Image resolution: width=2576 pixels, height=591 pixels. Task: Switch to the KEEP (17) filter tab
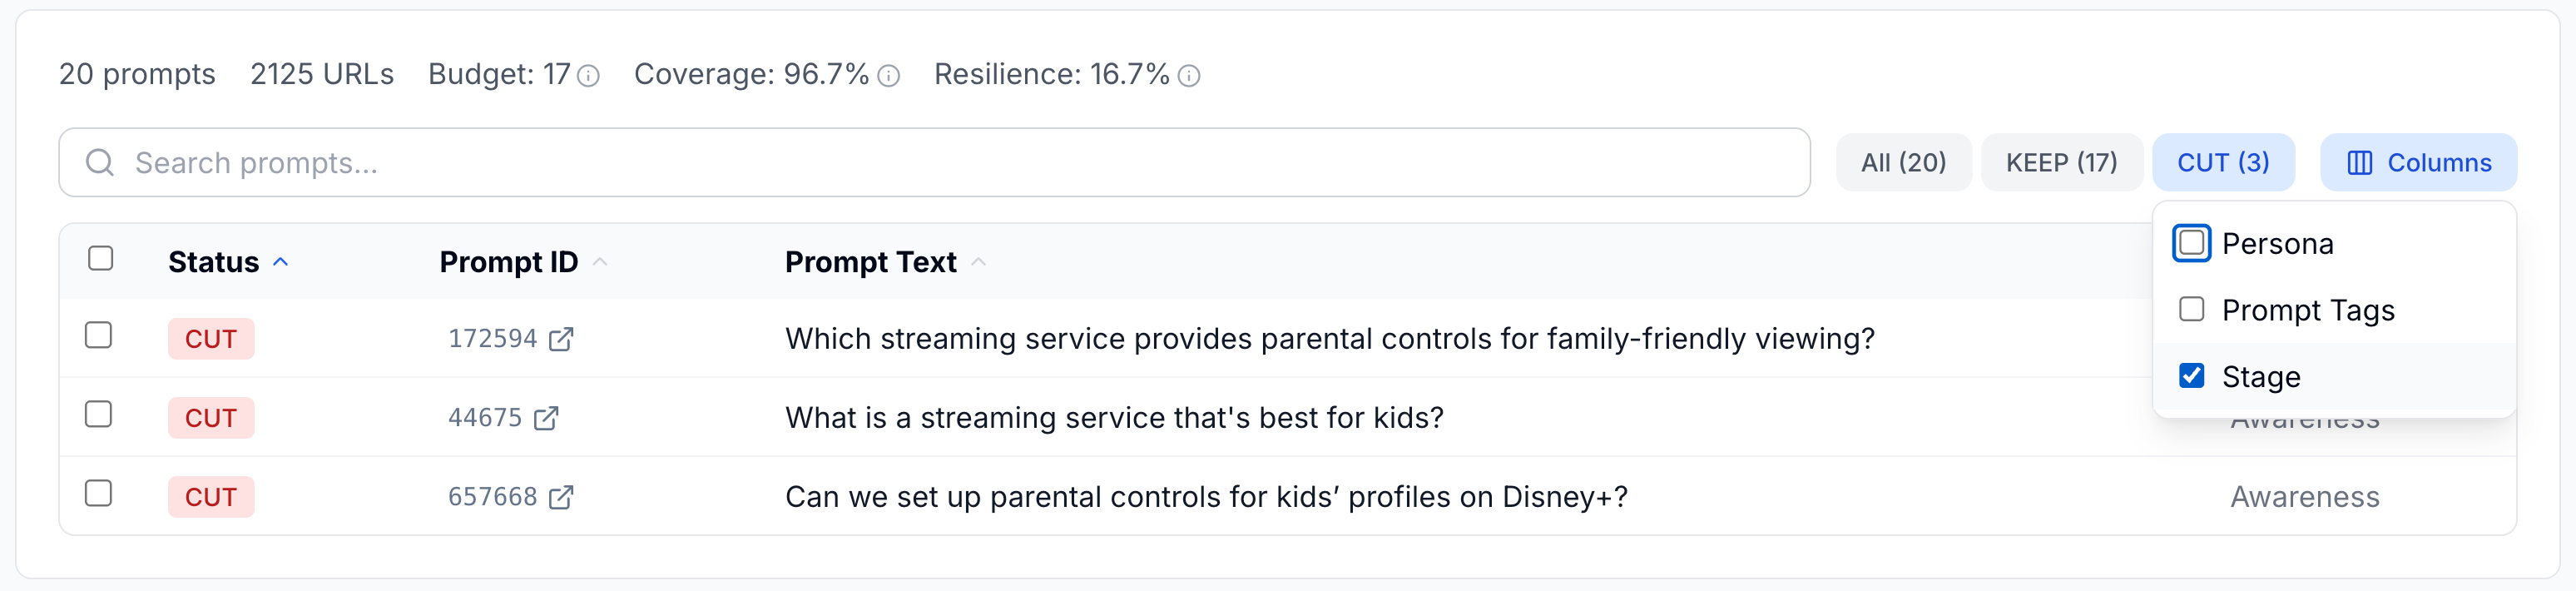(2061, 163)
